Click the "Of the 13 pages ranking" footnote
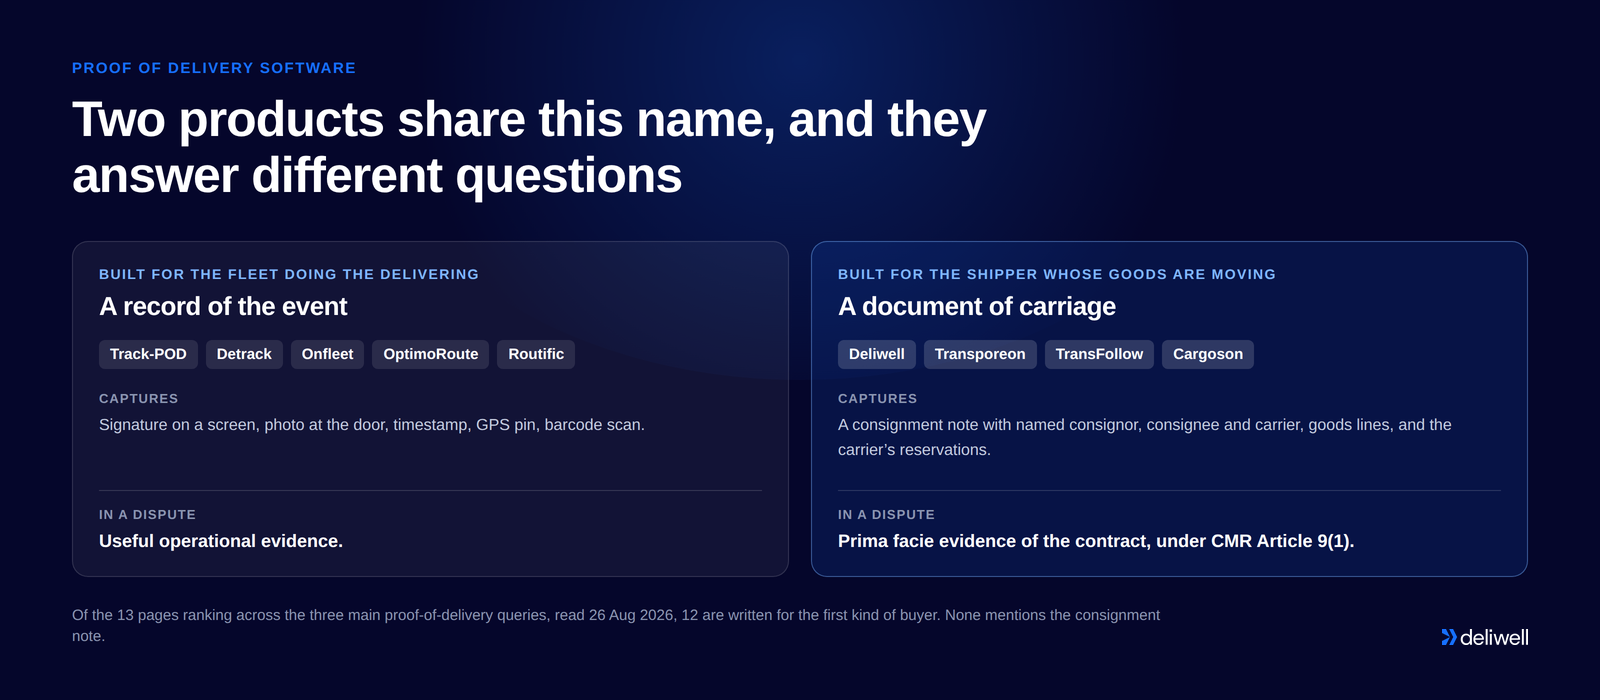This screenshot has width=1600, height=700. click(616, 625)
